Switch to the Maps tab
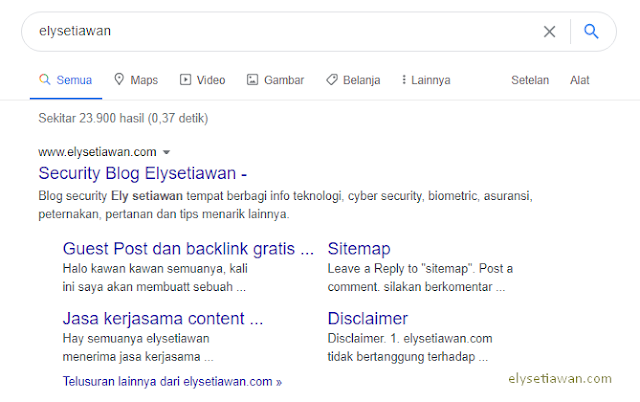 coord(136,80)
